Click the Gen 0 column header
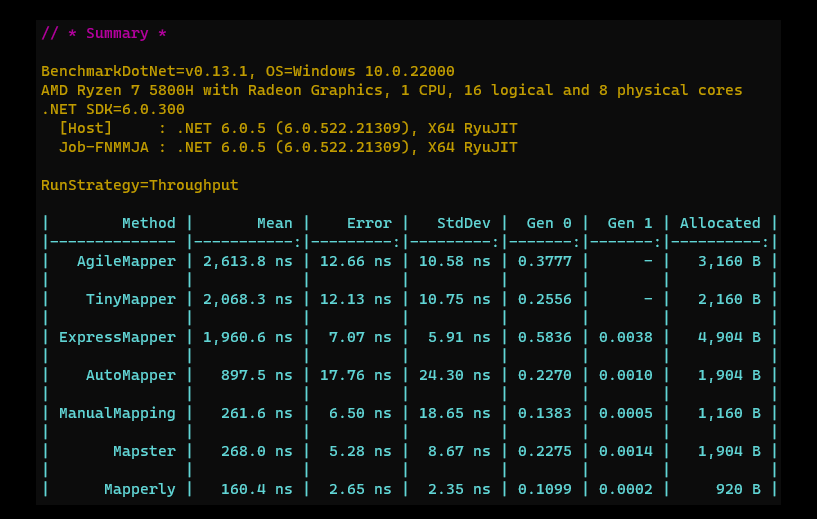 pos(549,223)
